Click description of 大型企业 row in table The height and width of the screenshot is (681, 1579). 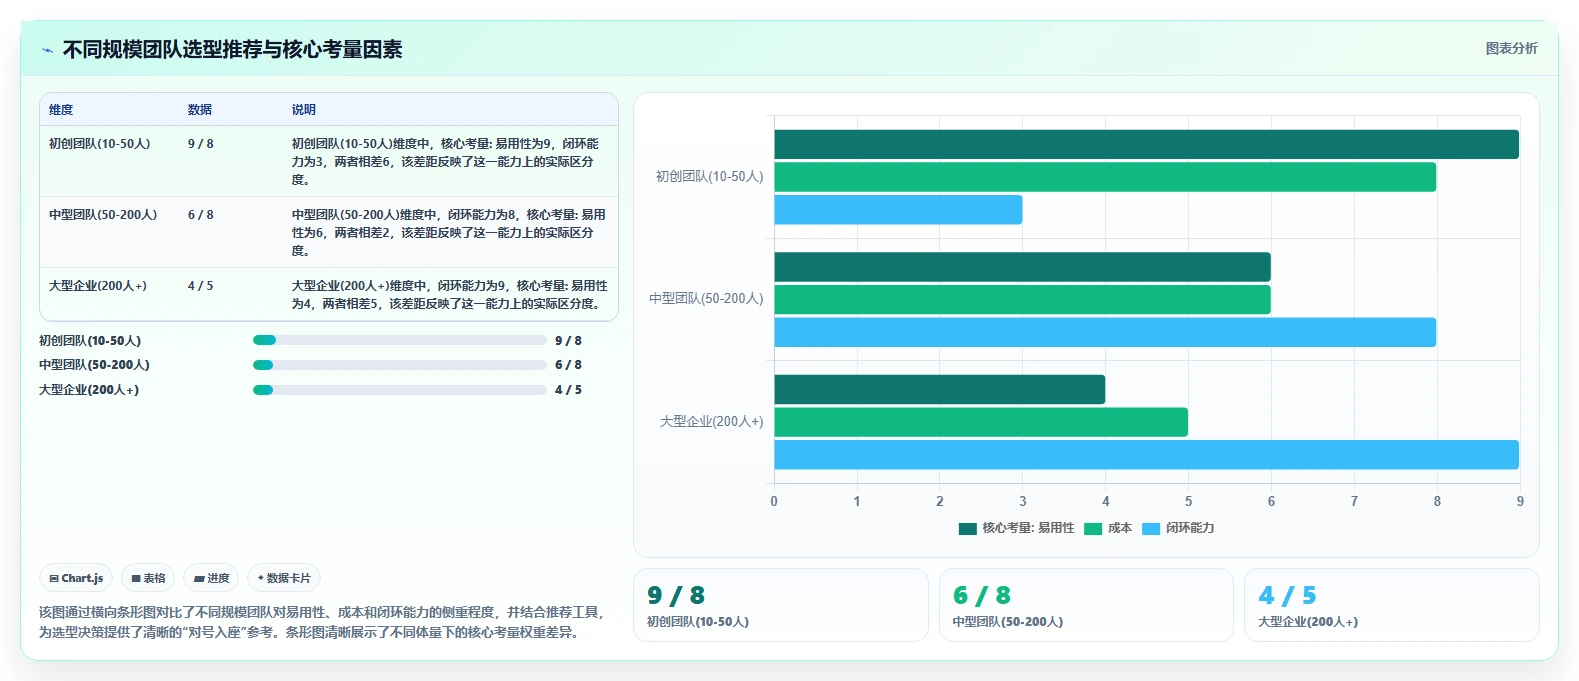coord(449,295)
